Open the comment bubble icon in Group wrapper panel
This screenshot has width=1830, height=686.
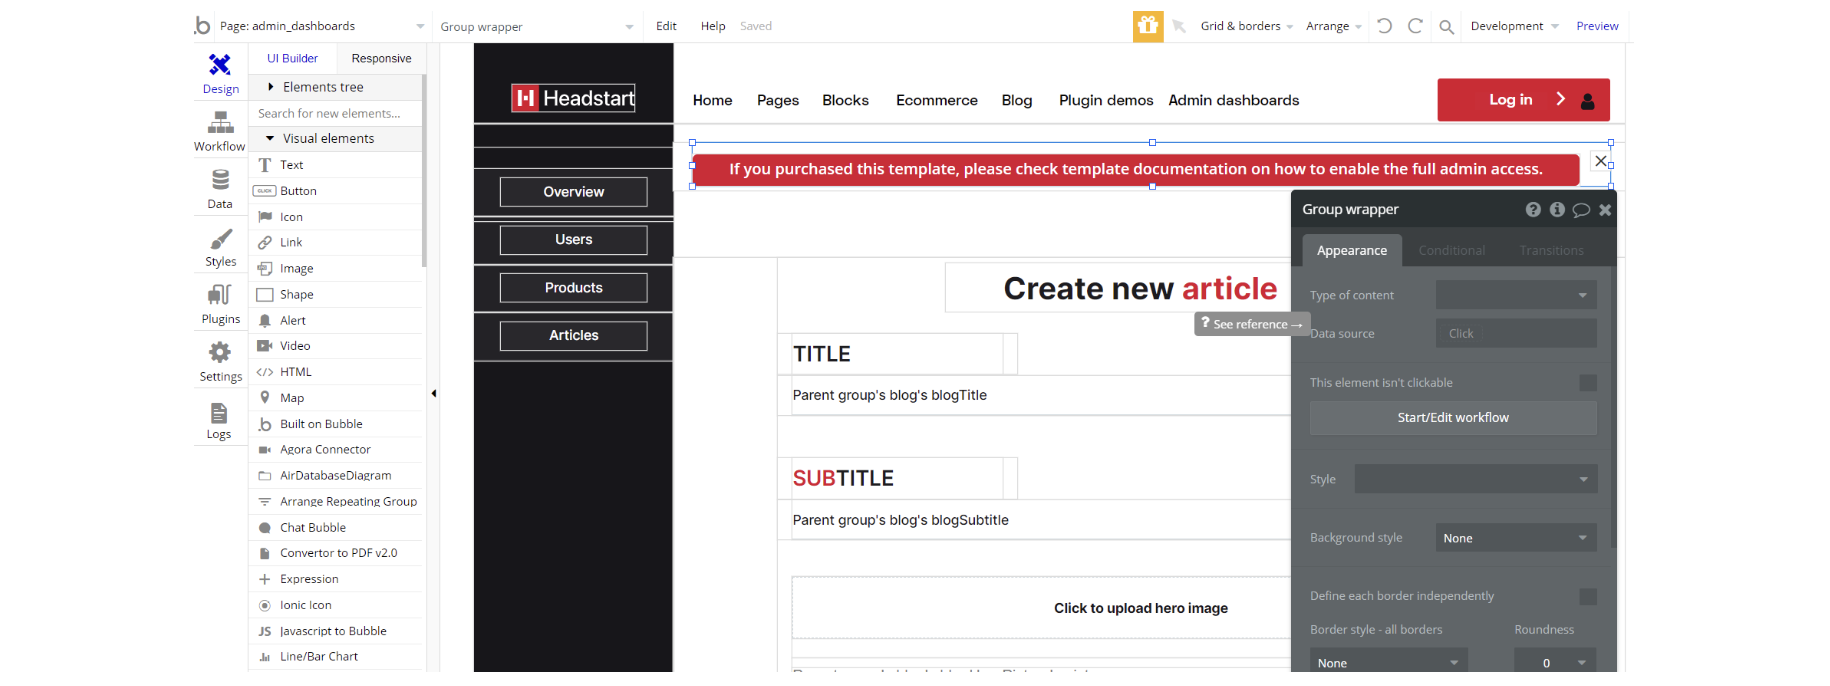click(x=1581, y=210)
